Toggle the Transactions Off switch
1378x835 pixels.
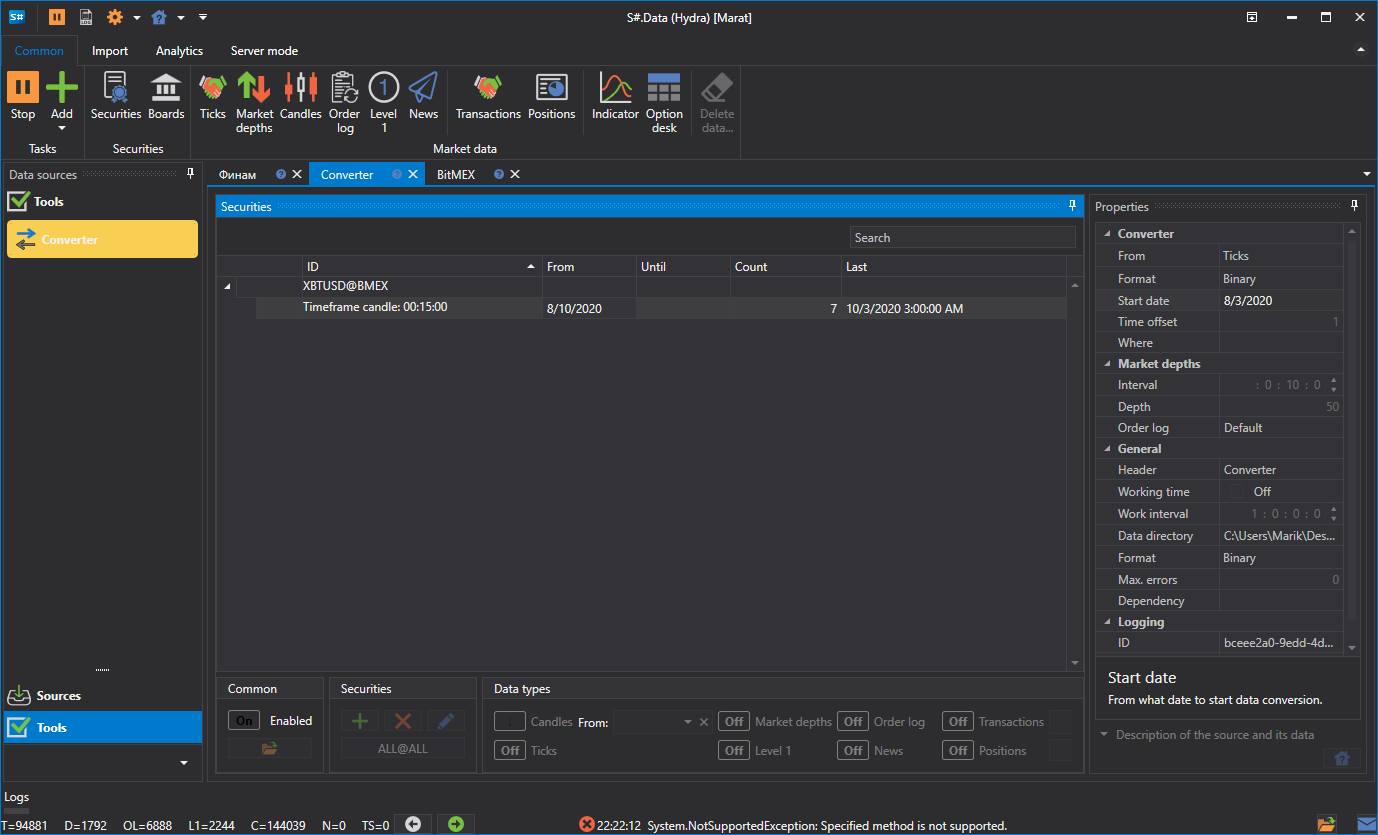pos(958,721)
